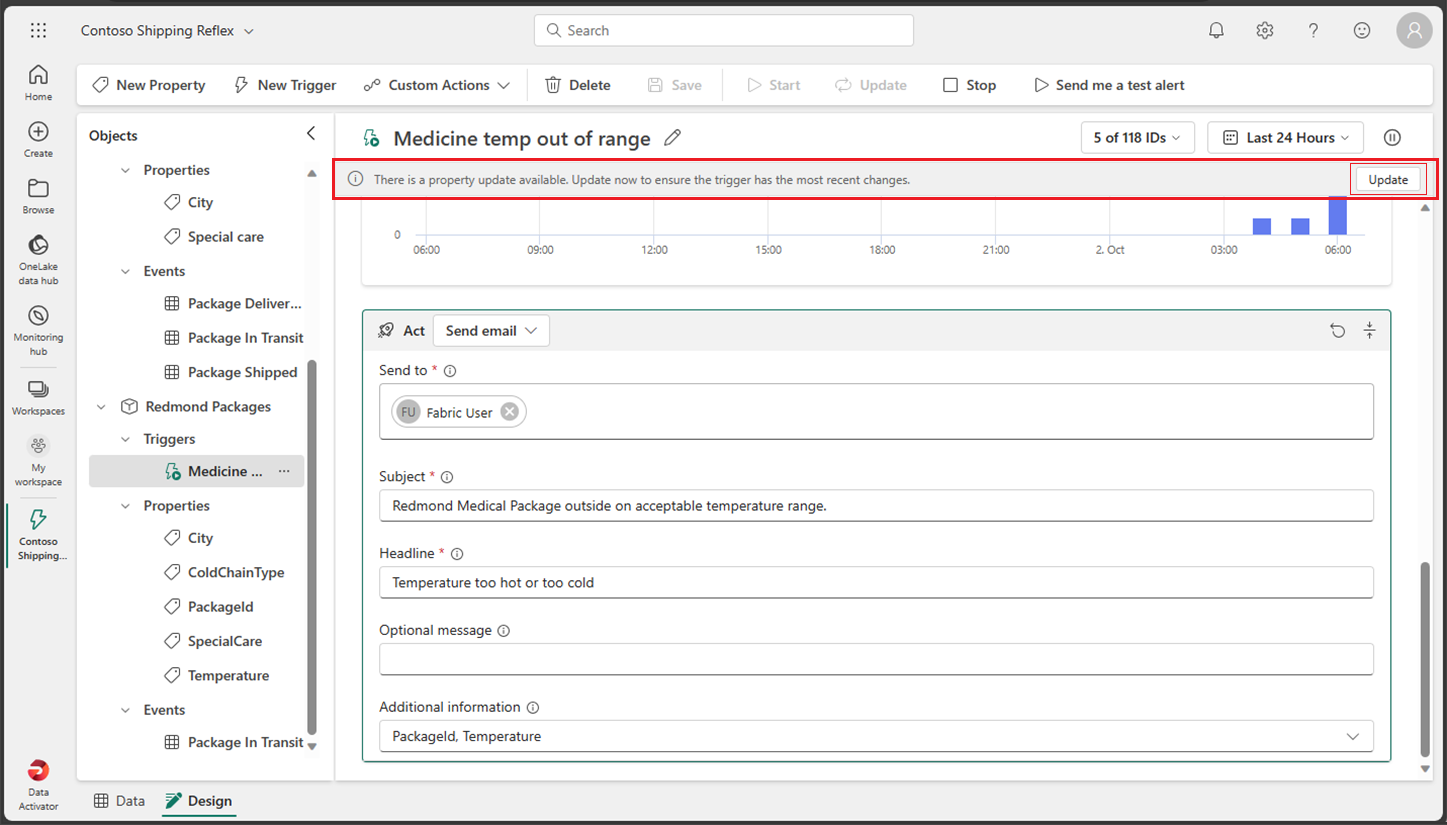1447x825 pixels.
Task: Click Send me a test alert
Action: point(1109,85)
